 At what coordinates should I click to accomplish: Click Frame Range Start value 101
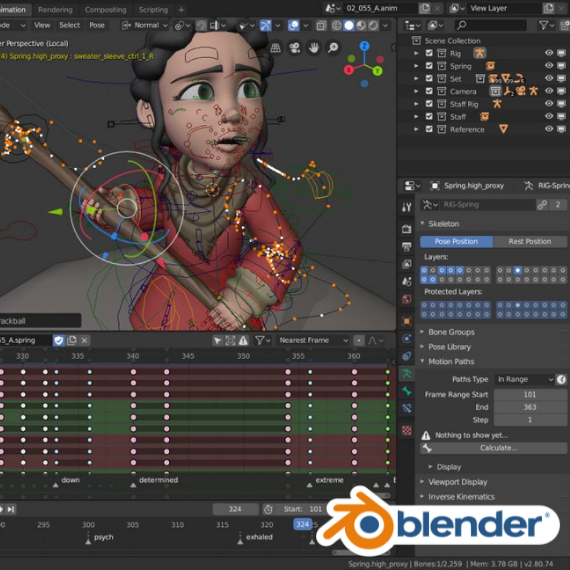point(530,394)
